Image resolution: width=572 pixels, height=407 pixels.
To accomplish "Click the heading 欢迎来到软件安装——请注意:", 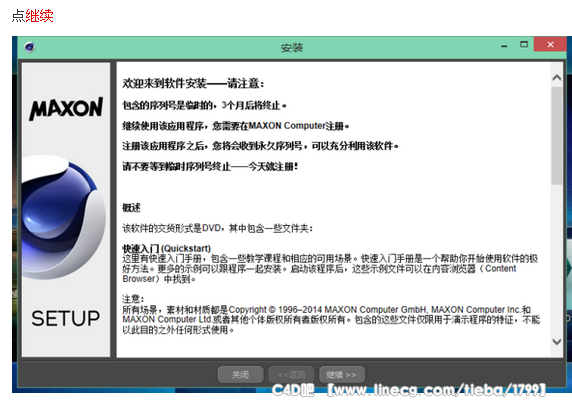I will tap(193, 84).
